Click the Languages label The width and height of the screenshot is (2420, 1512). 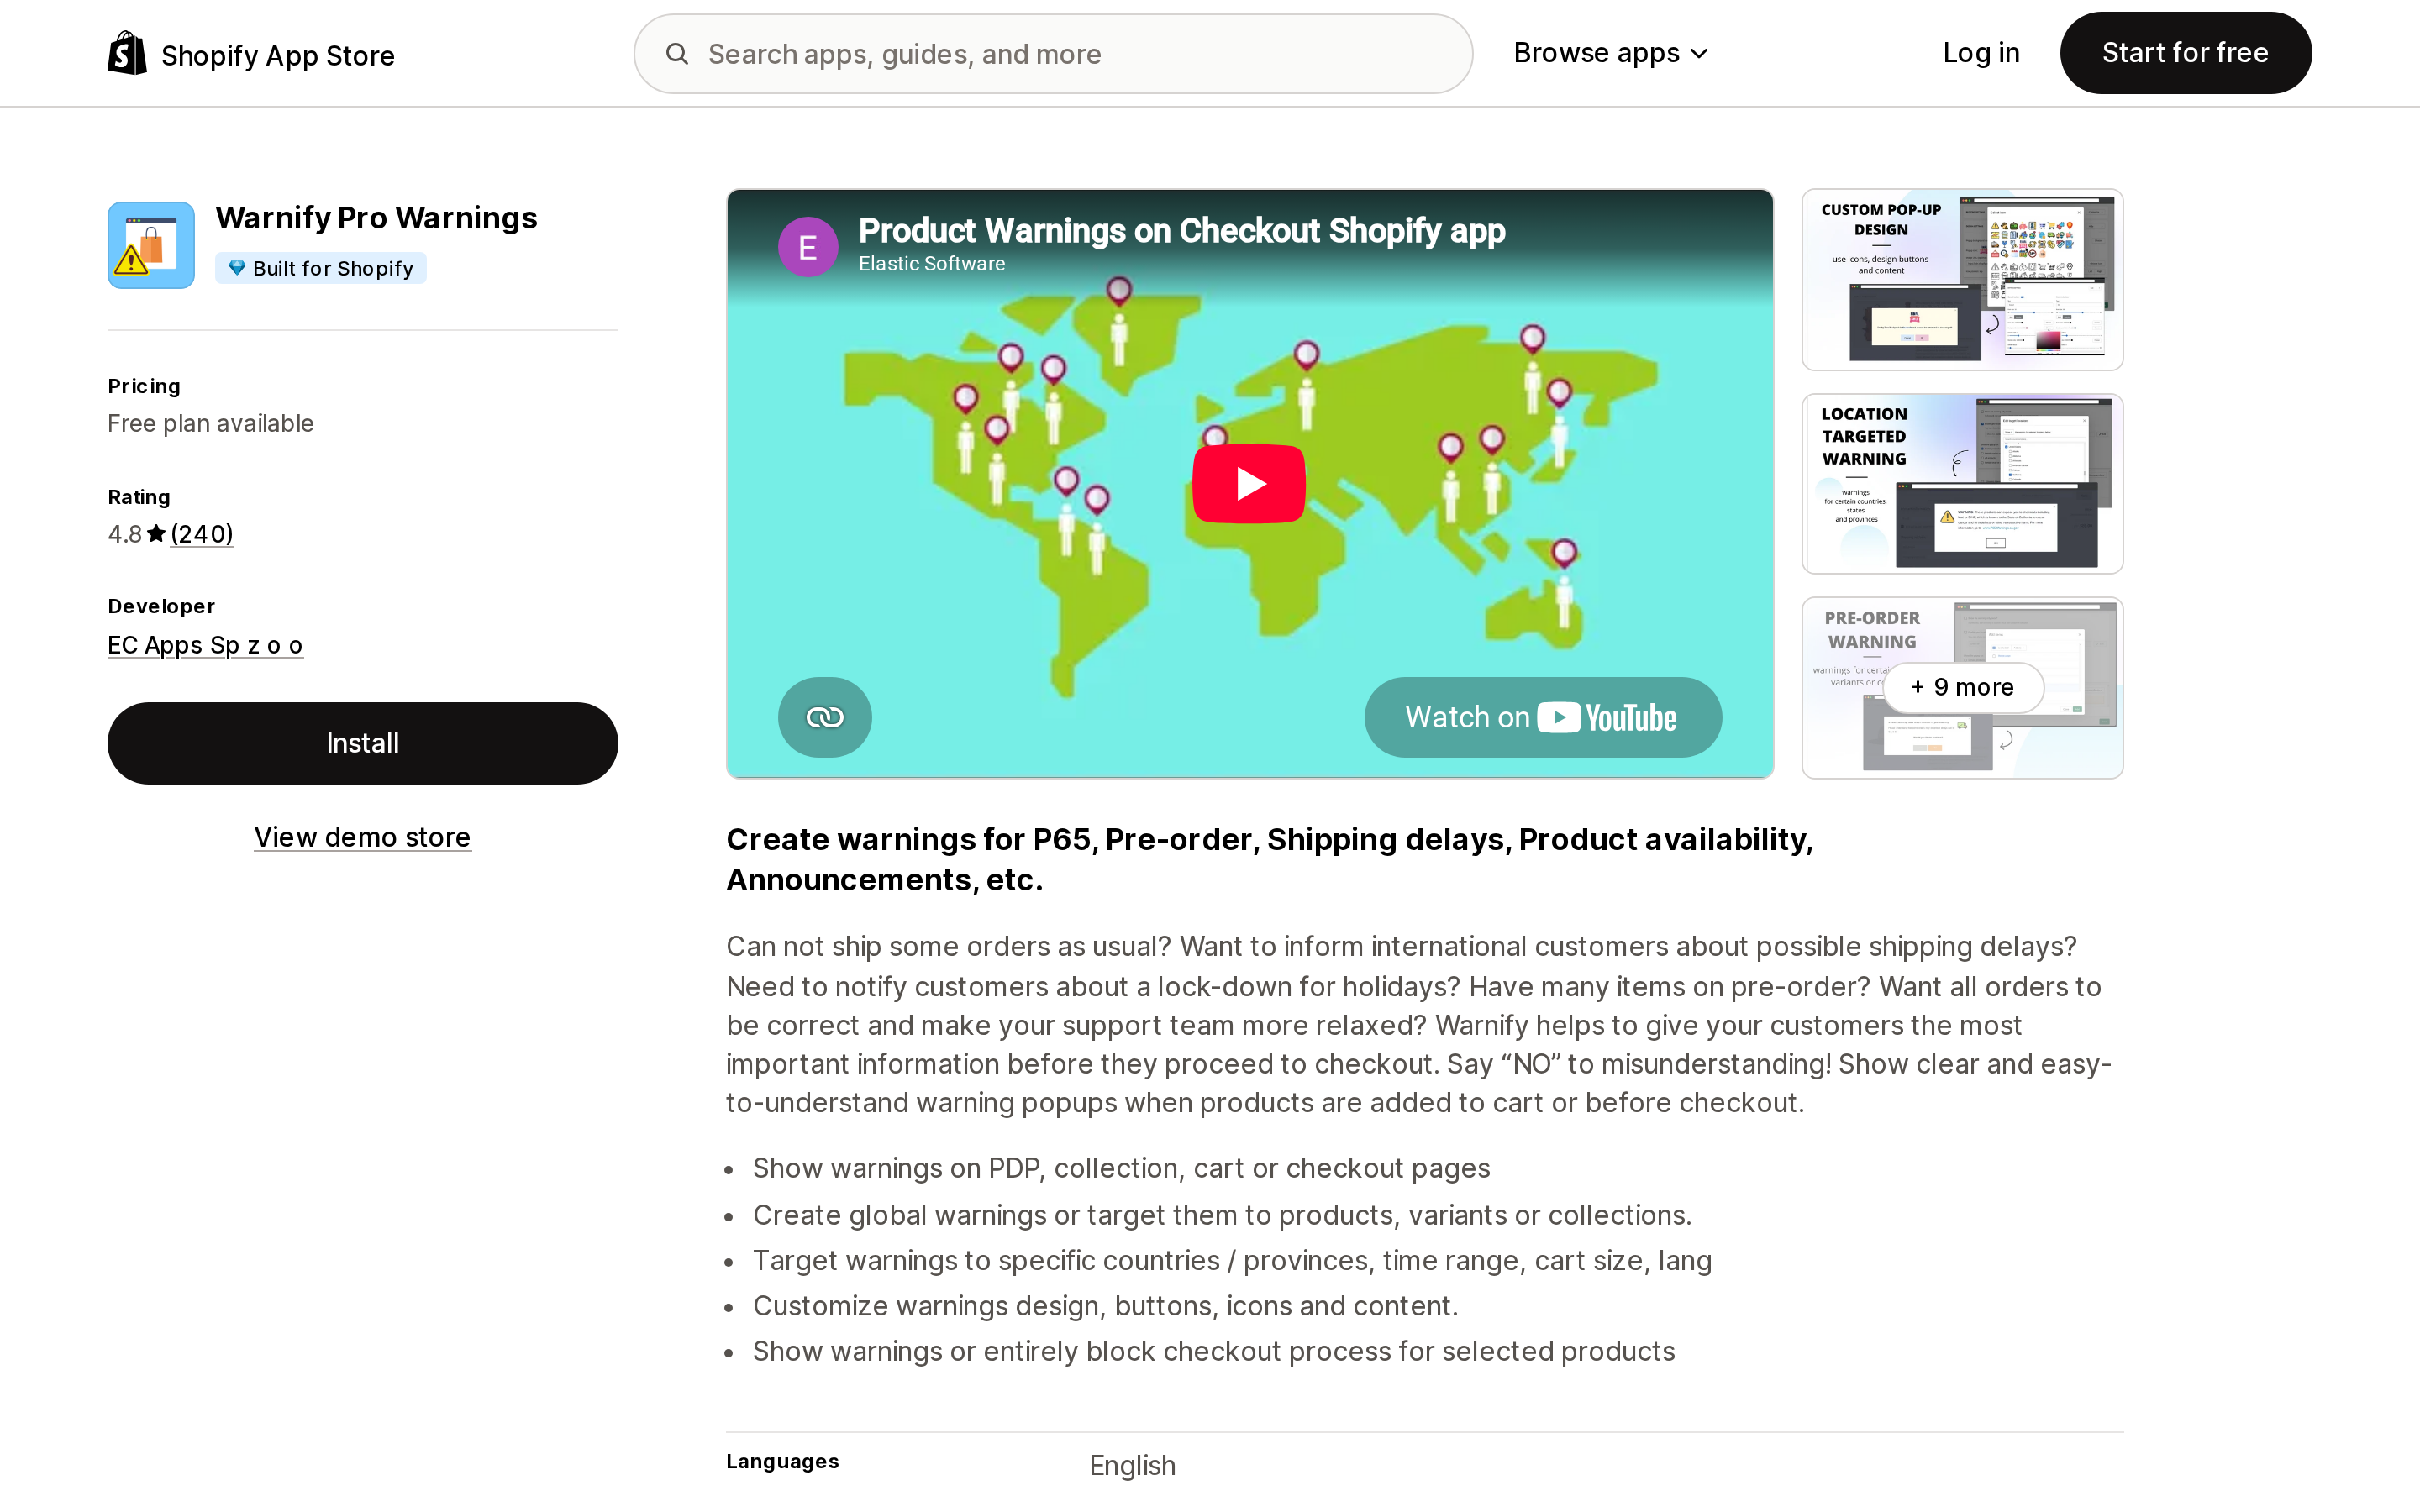tap(782, 1461)
